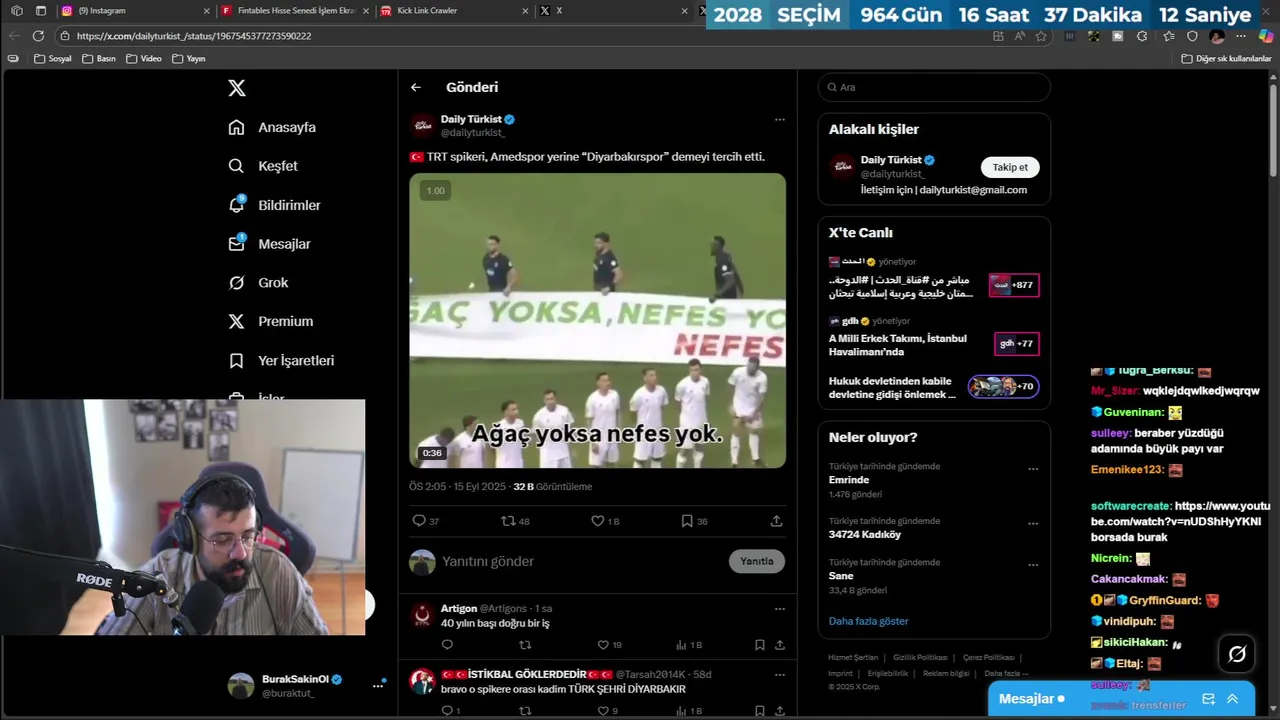
Task: Open more options for Sane trend
Action: tap(1033, 565)
